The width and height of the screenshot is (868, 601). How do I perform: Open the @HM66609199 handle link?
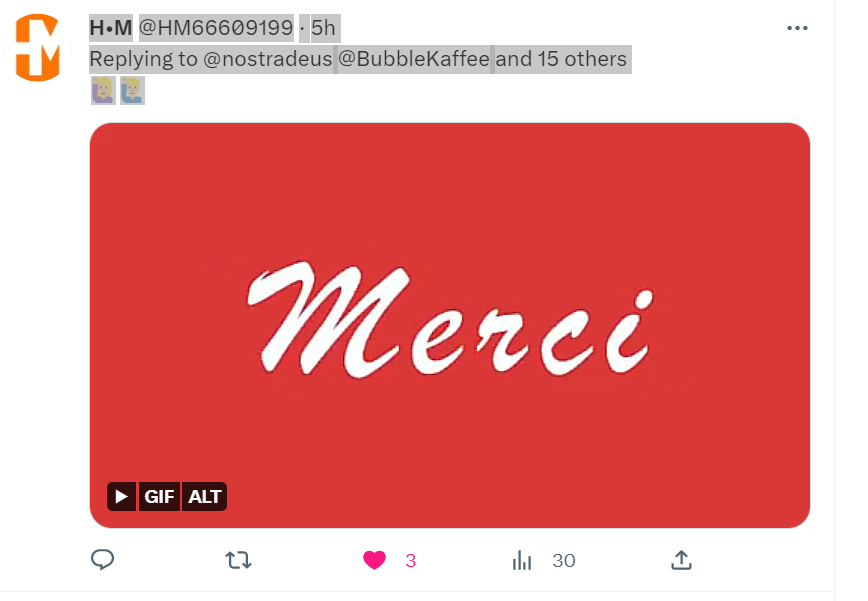point(216,28)
